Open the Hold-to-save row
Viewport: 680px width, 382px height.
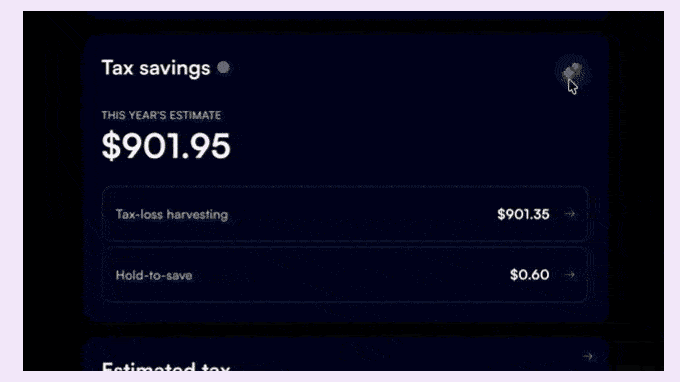[x=345, y=274]
